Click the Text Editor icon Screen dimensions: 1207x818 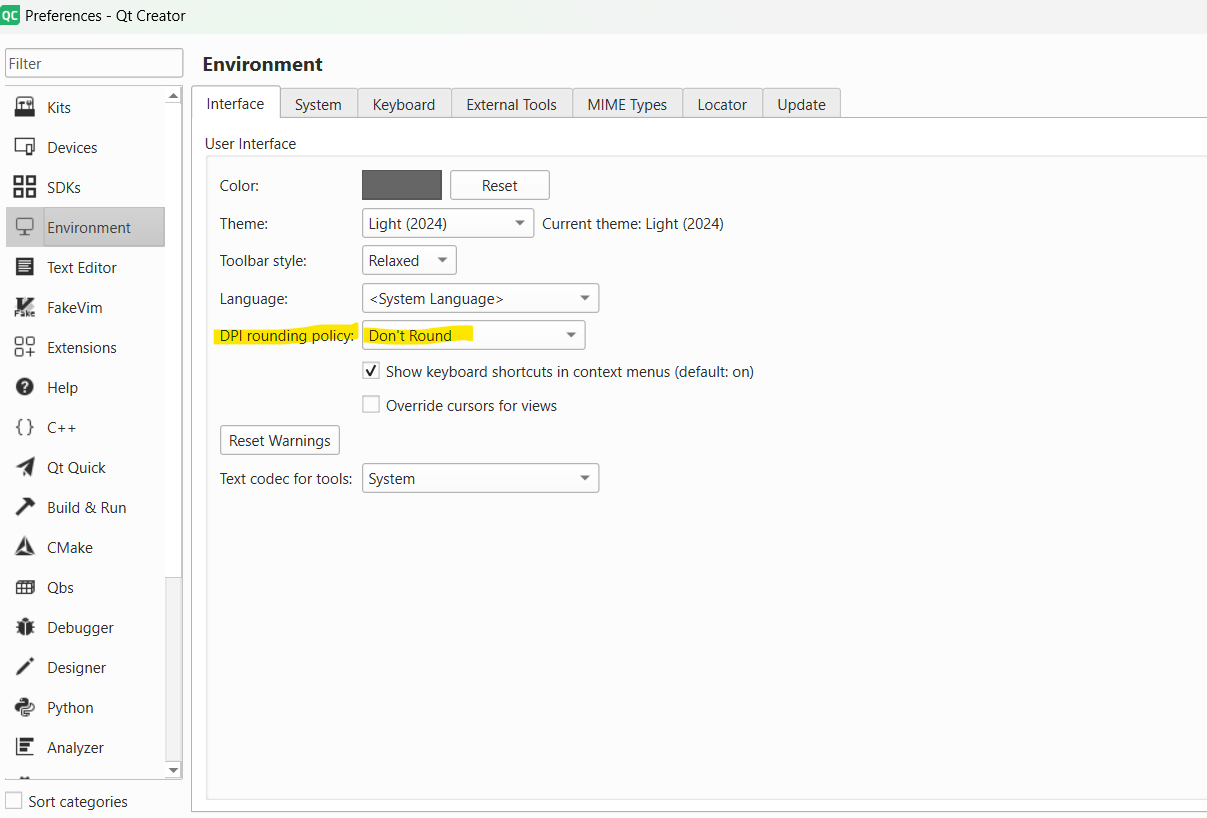coord(25,267)
